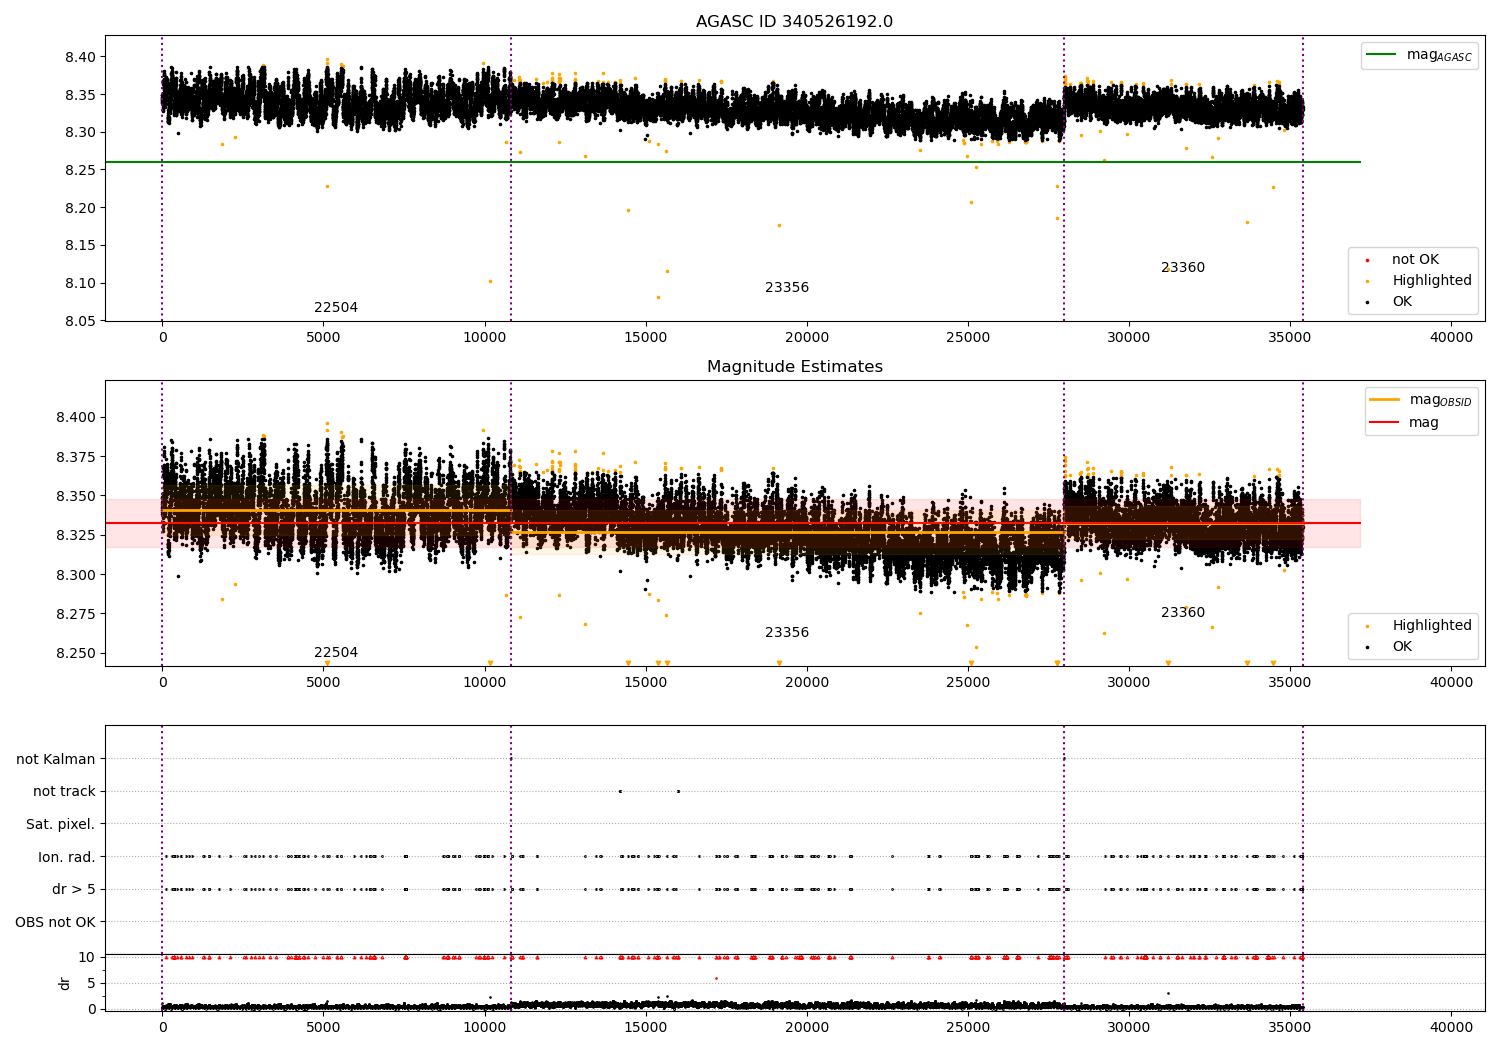1500x1050 pixels.
Task: Click the 8.375 y-axis tick label
Action: [76, 457]
